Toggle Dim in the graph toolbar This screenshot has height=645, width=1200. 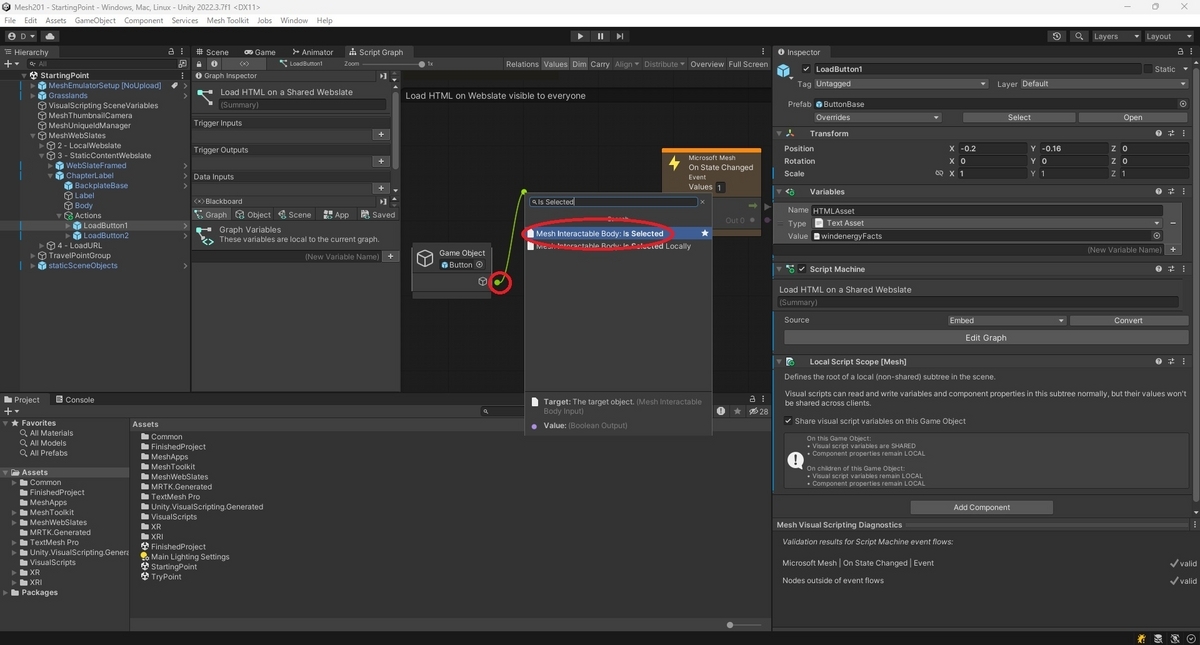point(579,64)
